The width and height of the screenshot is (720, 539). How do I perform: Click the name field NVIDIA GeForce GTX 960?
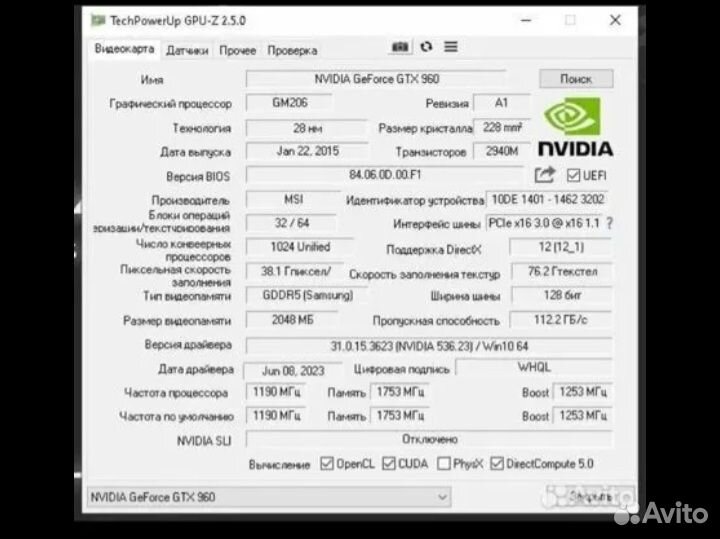pos(376,79)
